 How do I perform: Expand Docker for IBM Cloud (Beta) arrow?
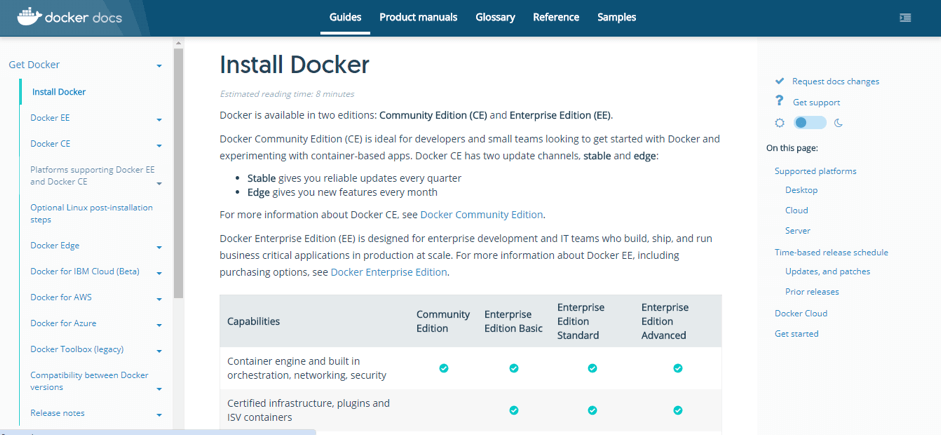point(159,273)
